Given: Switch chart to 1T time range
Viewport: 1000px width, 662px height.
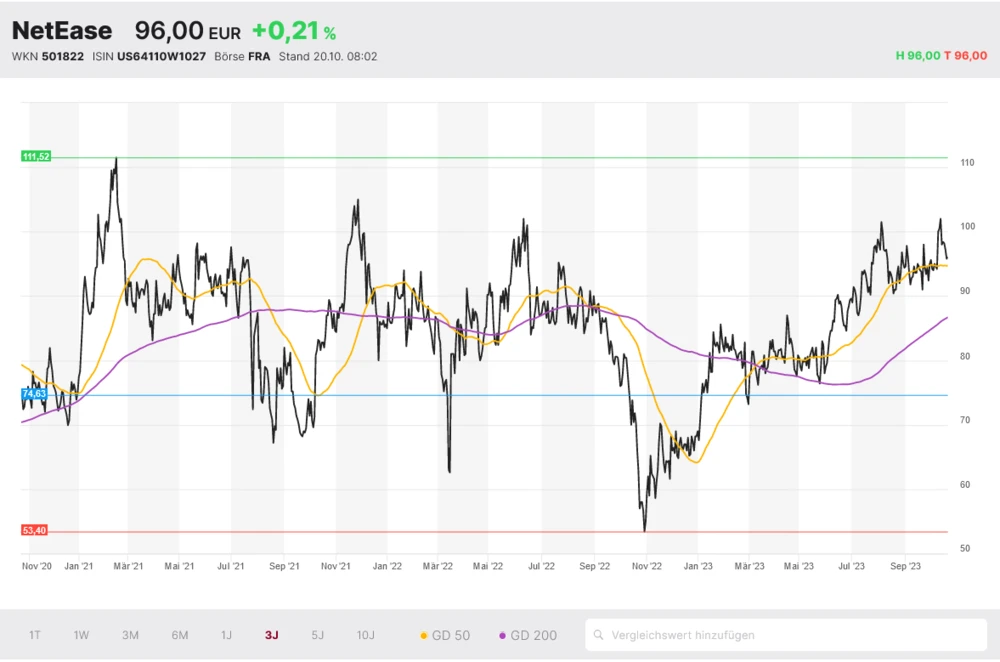Looking at the screenshot, I should pyautogui.click(x=35, y=635).
